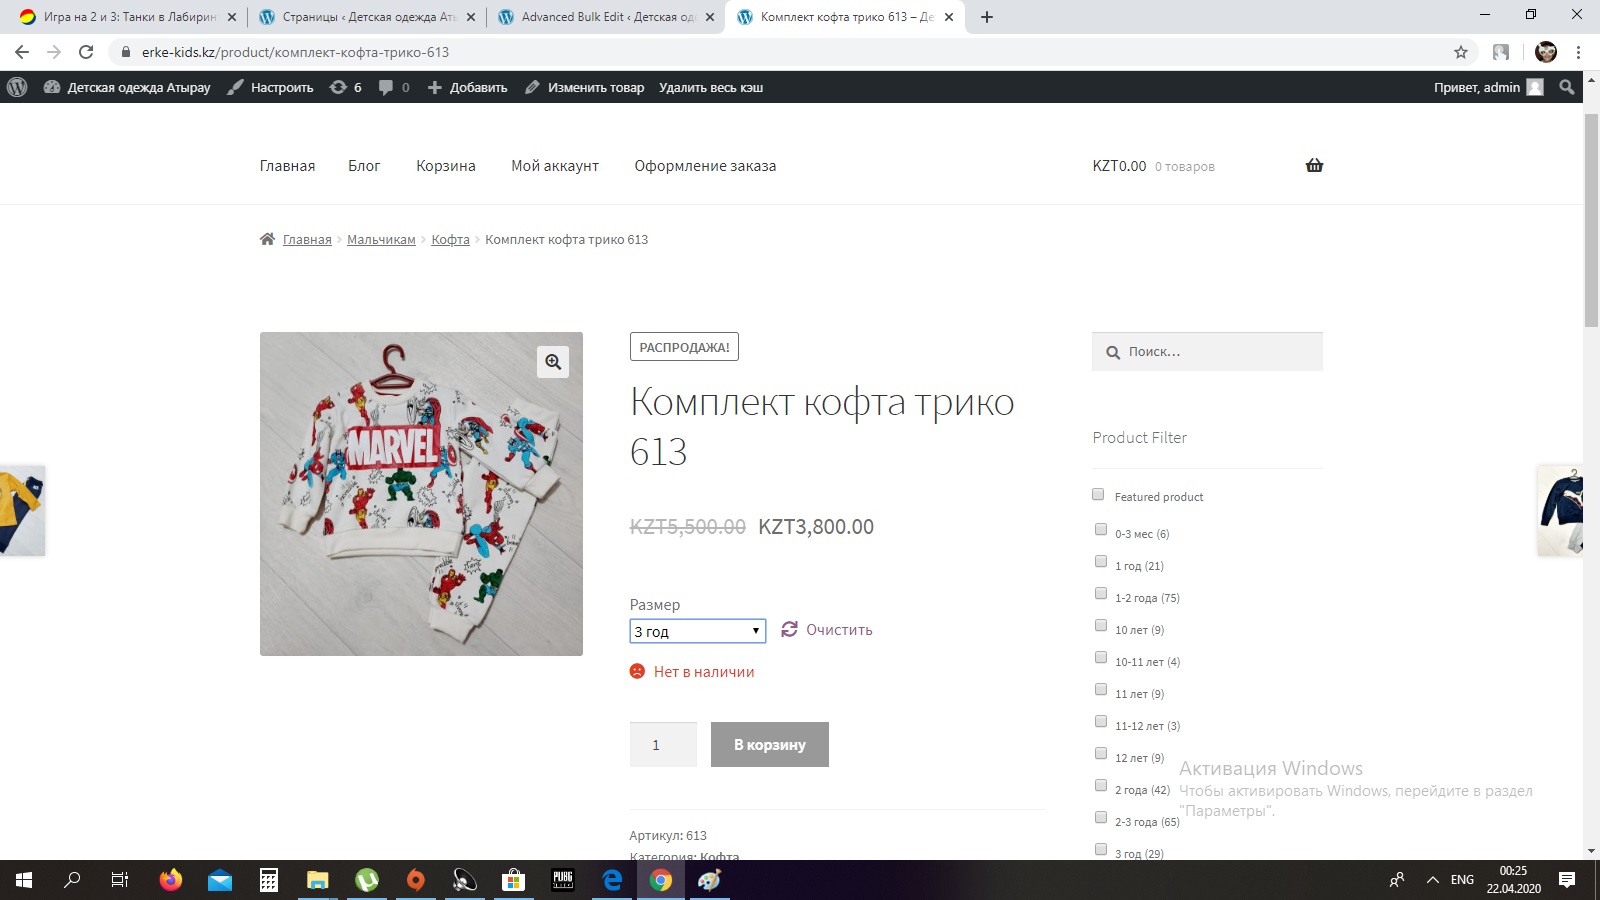
Task: Open the 'Детская одежда Атырау' site menu
Action: [127, 87]
